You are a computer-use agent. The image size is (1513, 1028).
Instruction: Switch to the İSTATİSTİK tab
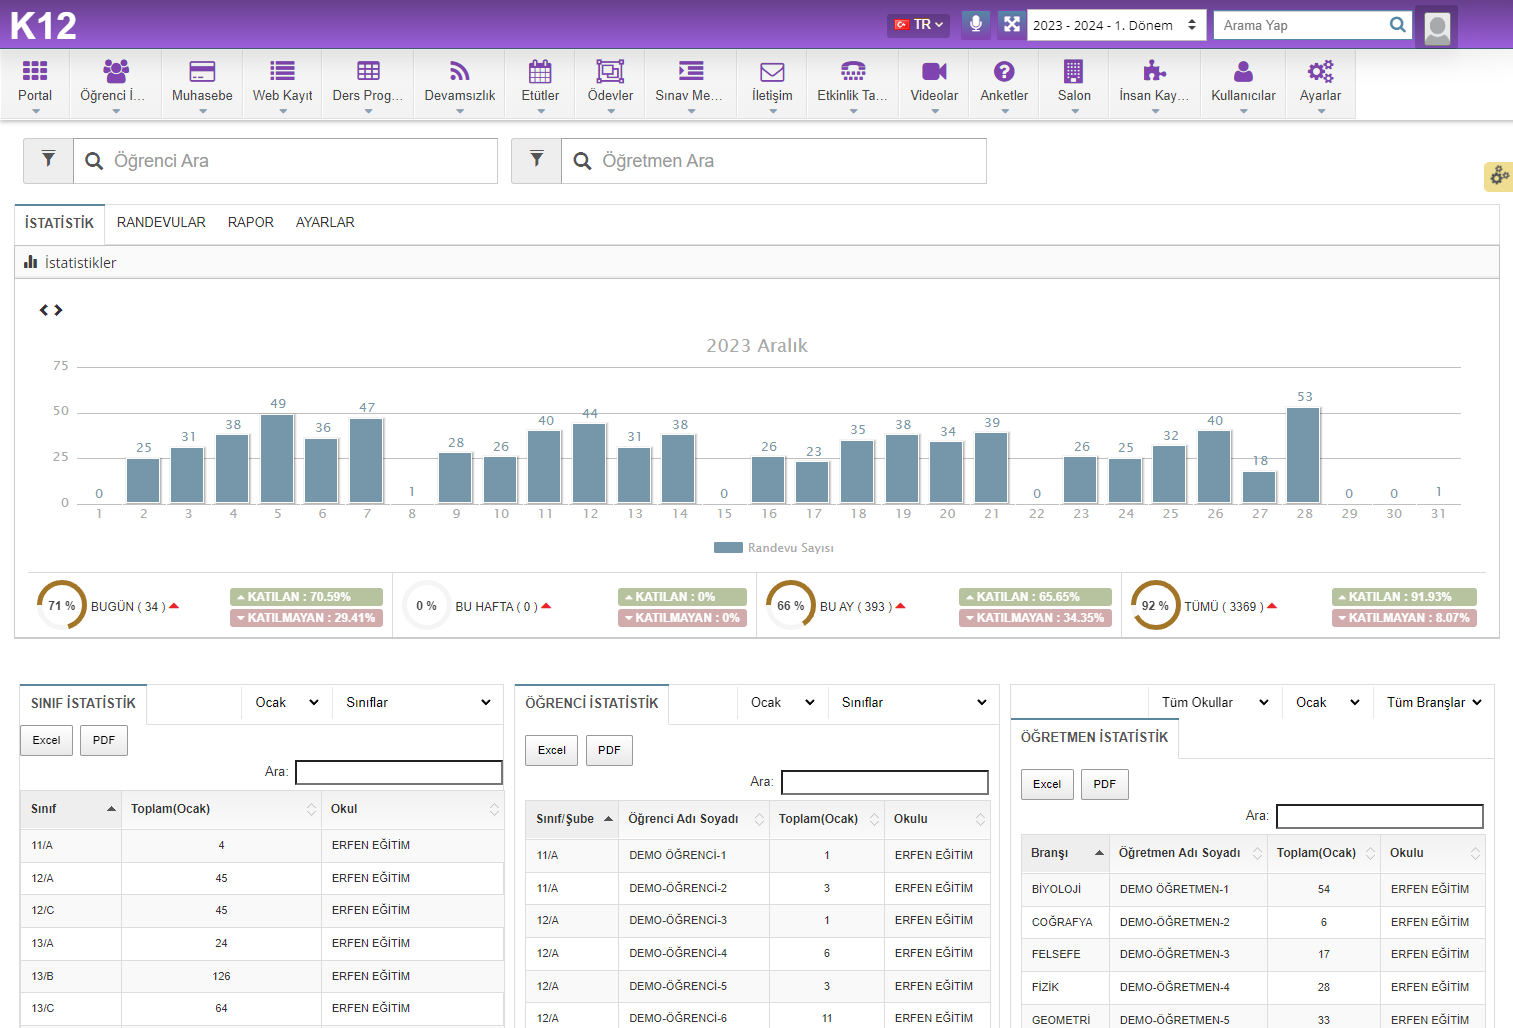click(x=59, y=223)
